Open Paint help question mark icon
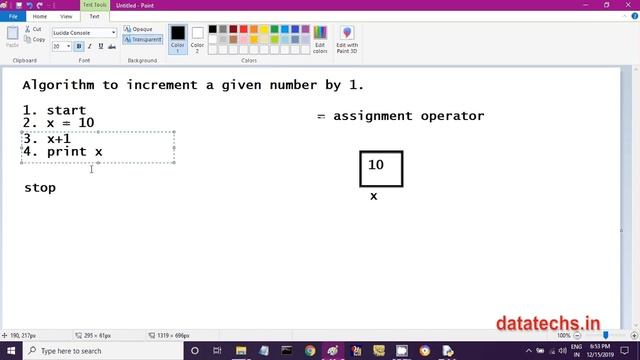The height and width of the screenshot is (360, 640). point(634,16)
